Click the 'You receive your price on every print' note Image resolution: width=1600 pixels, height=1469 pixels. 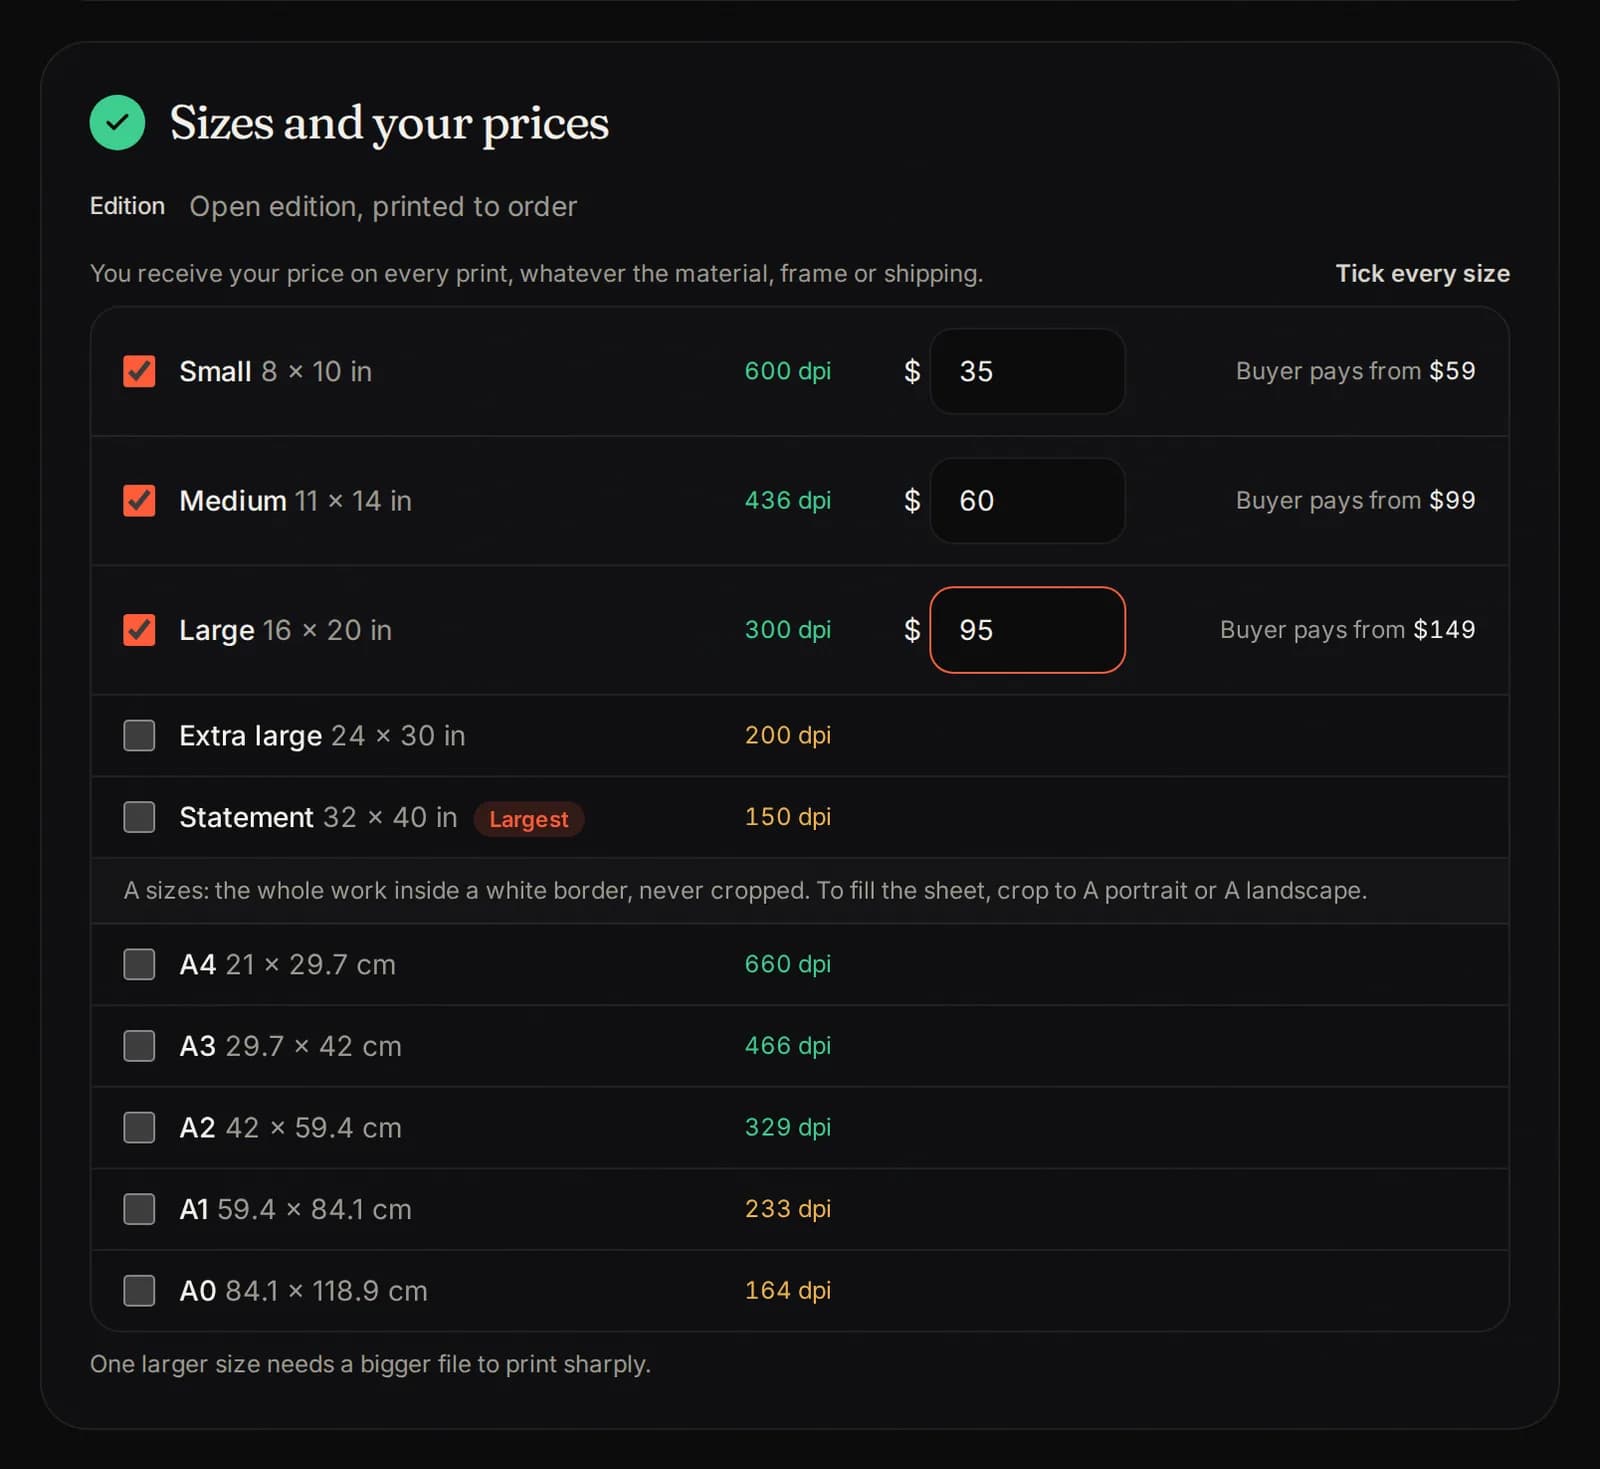(x=536, y=273)
